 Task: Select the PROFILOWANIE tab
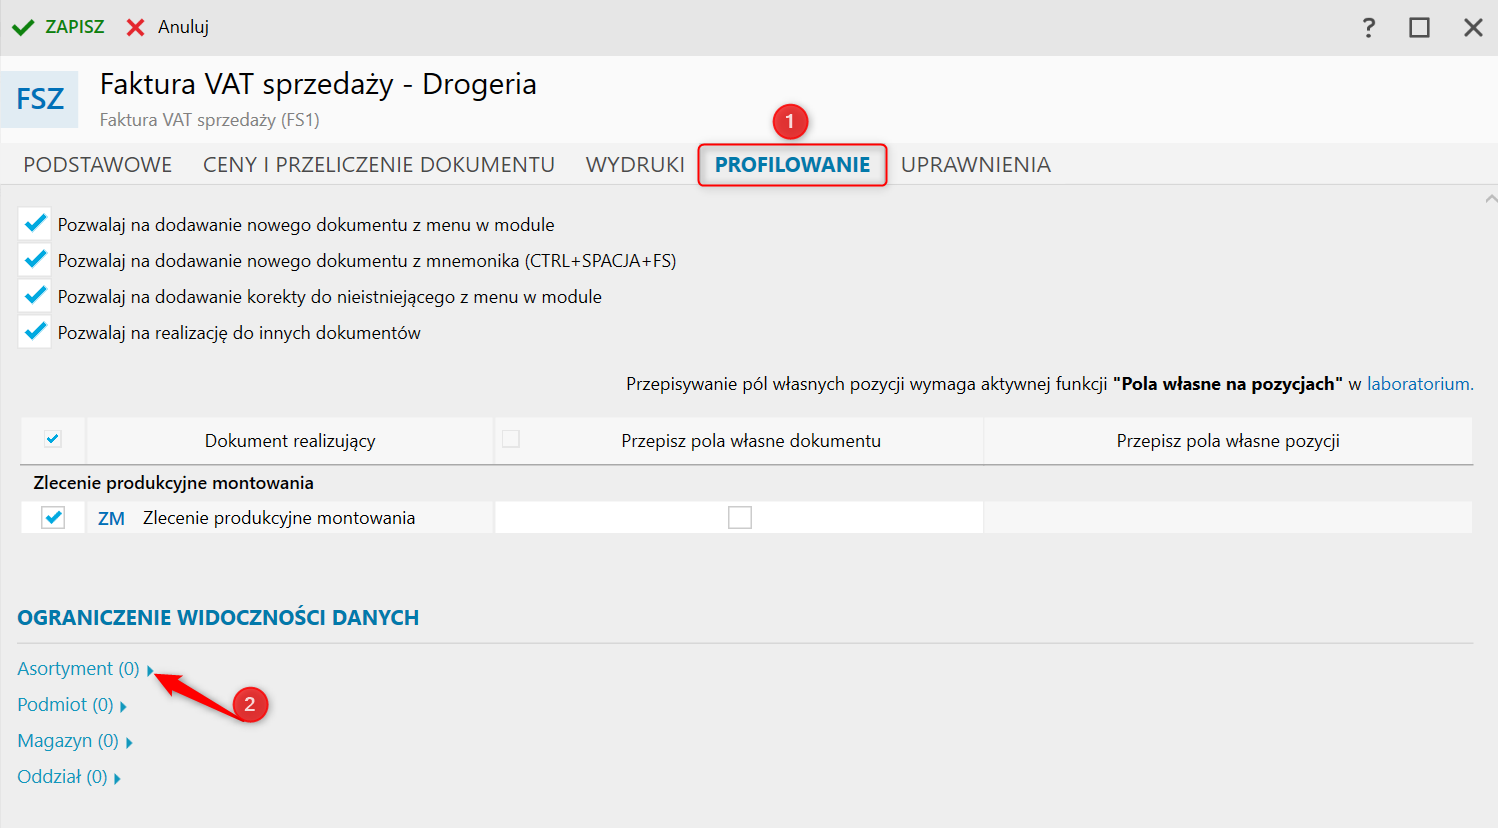click(x=792, y=165)
